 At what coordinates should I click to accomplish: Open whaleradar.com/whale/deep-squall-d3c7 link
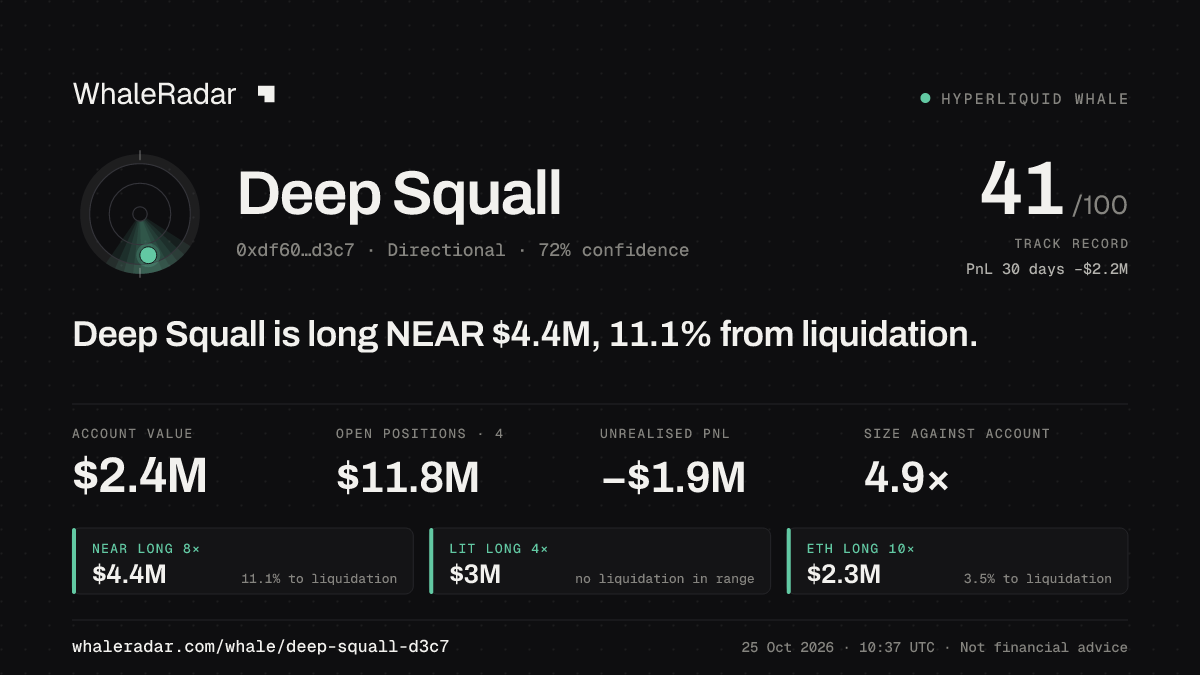[260, 647]
